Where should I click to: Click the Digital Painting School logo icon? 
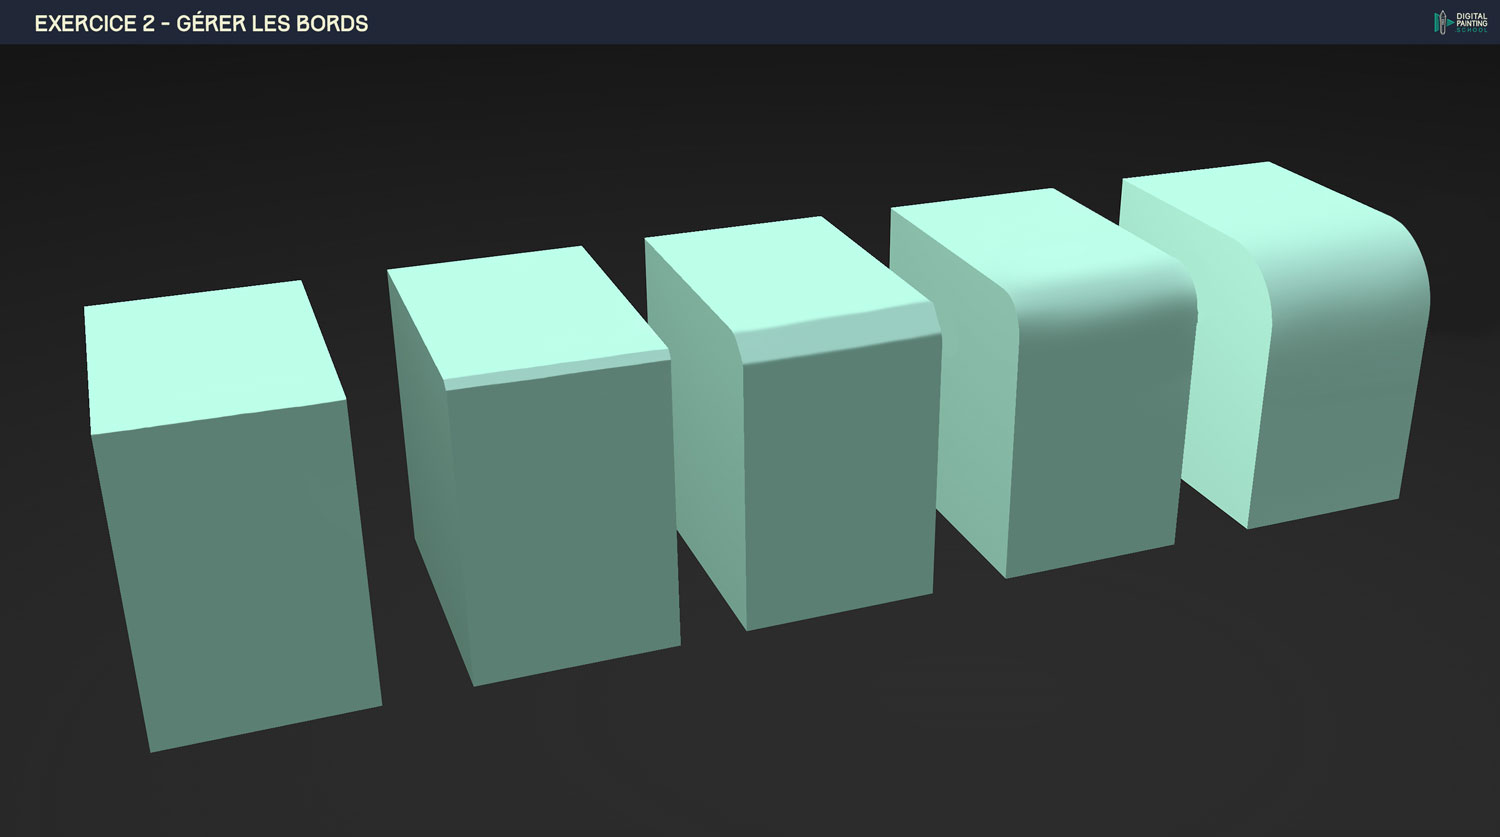click(x=1443, y=22)
